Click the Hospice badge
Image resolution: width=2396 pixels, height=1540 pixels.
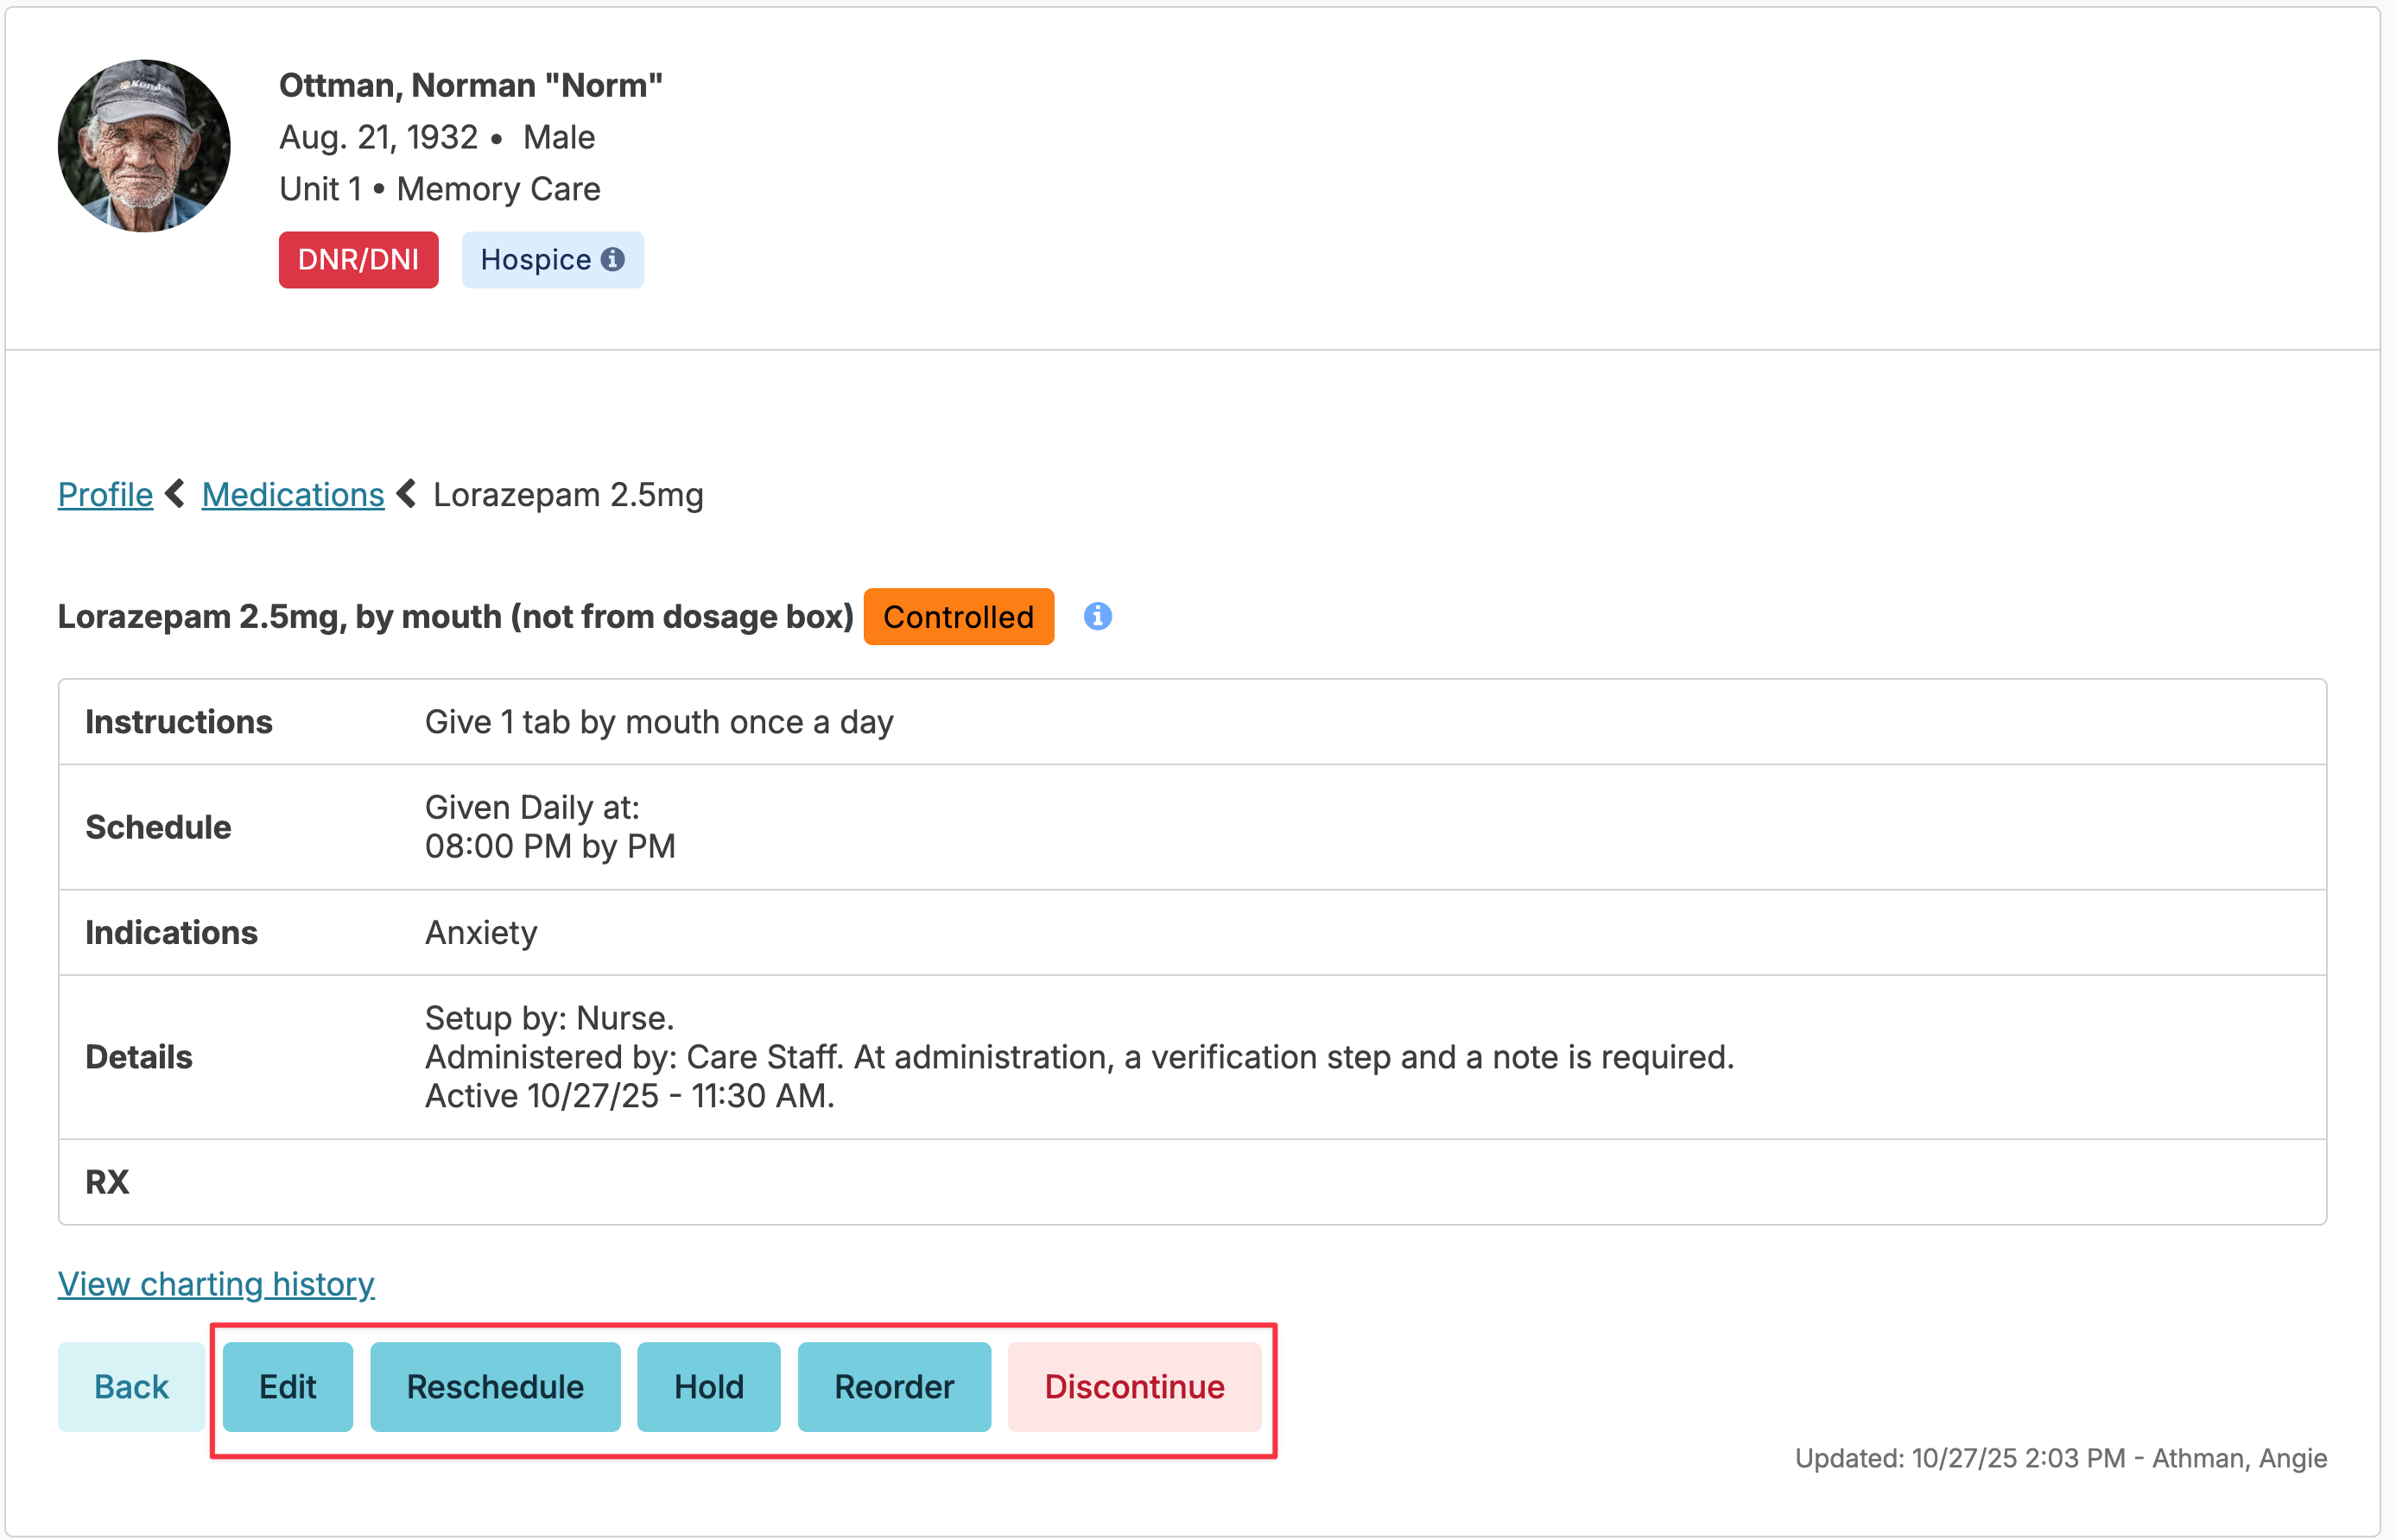pyautogui.click(x=536, y=260)
